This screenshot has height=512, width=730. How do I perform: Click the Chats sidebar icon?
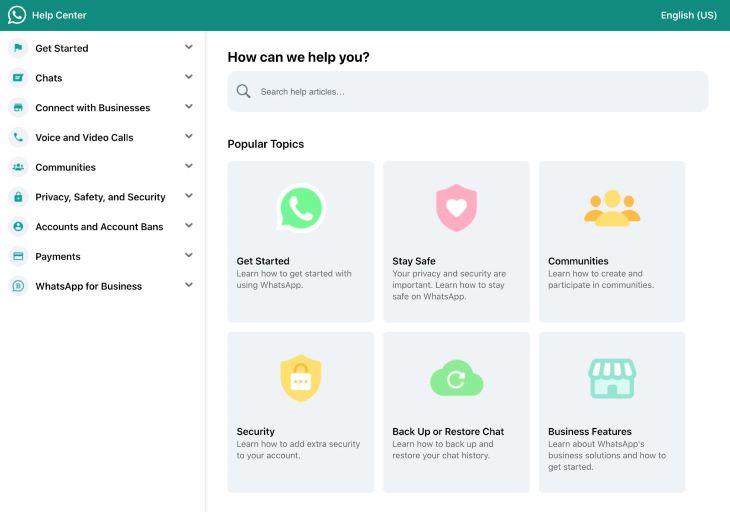18,78
